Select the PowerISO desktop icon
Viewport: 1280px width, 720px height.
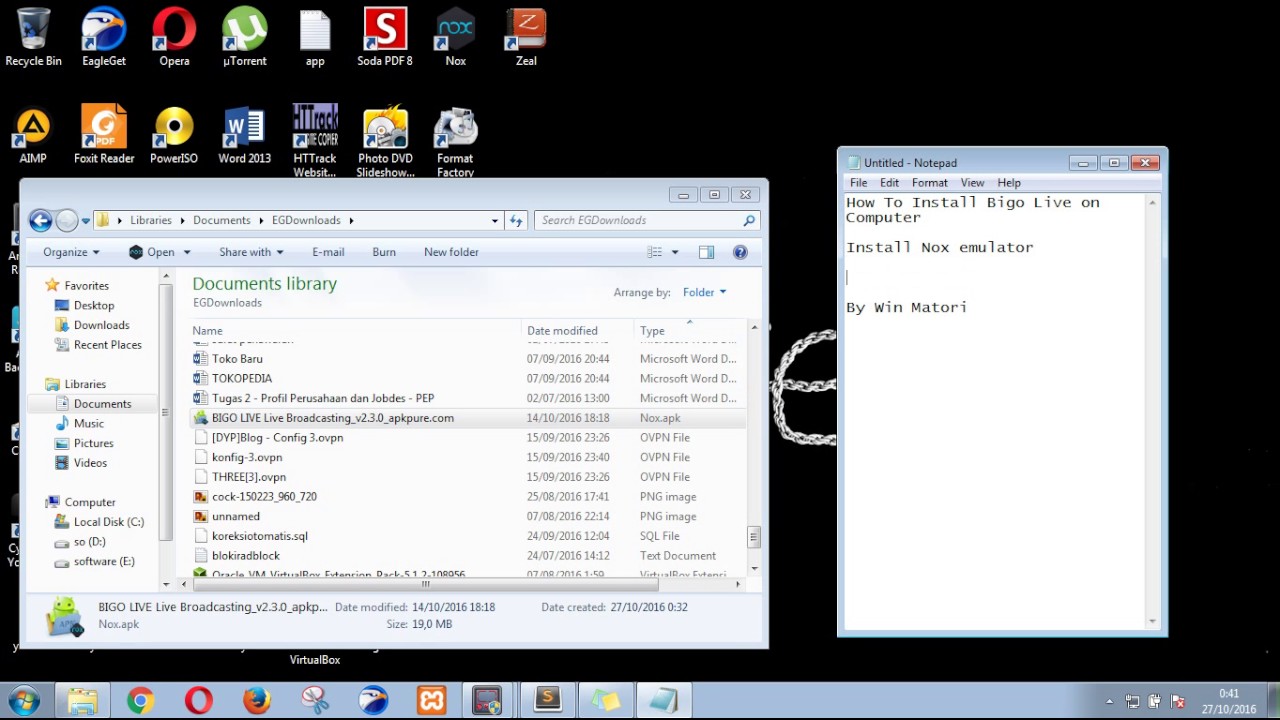[174, 134]
